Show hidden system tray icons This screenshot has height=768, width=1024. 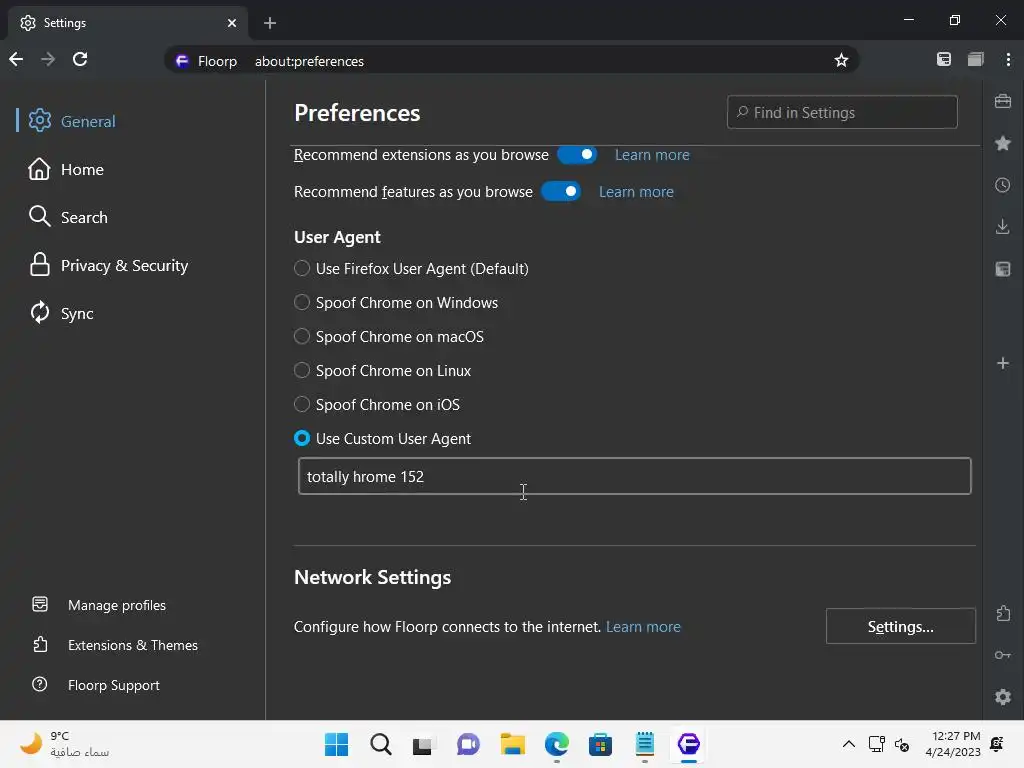point(848,744)
